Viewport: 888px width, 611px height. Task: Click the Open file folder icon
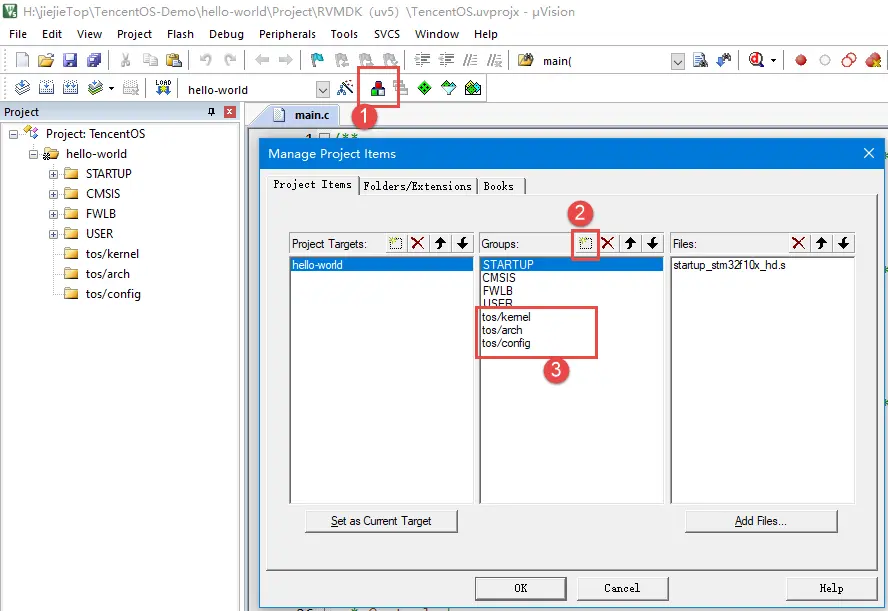tap(46, 60)
